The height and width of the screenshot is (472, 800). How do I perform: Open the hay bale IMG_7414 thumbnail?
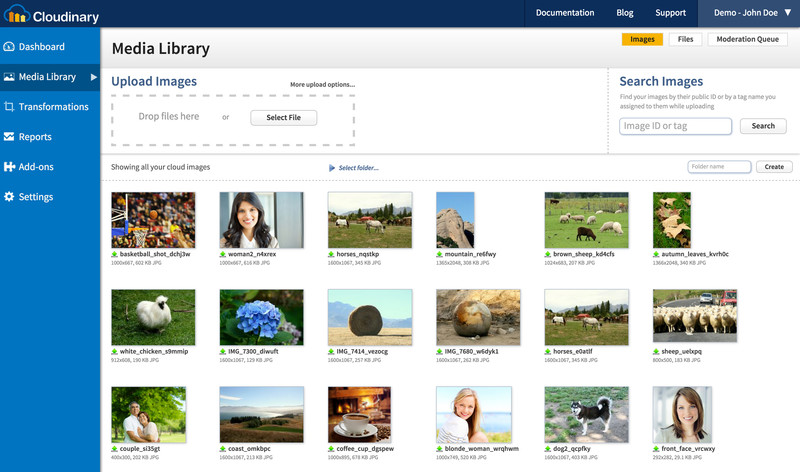point(370,317)
